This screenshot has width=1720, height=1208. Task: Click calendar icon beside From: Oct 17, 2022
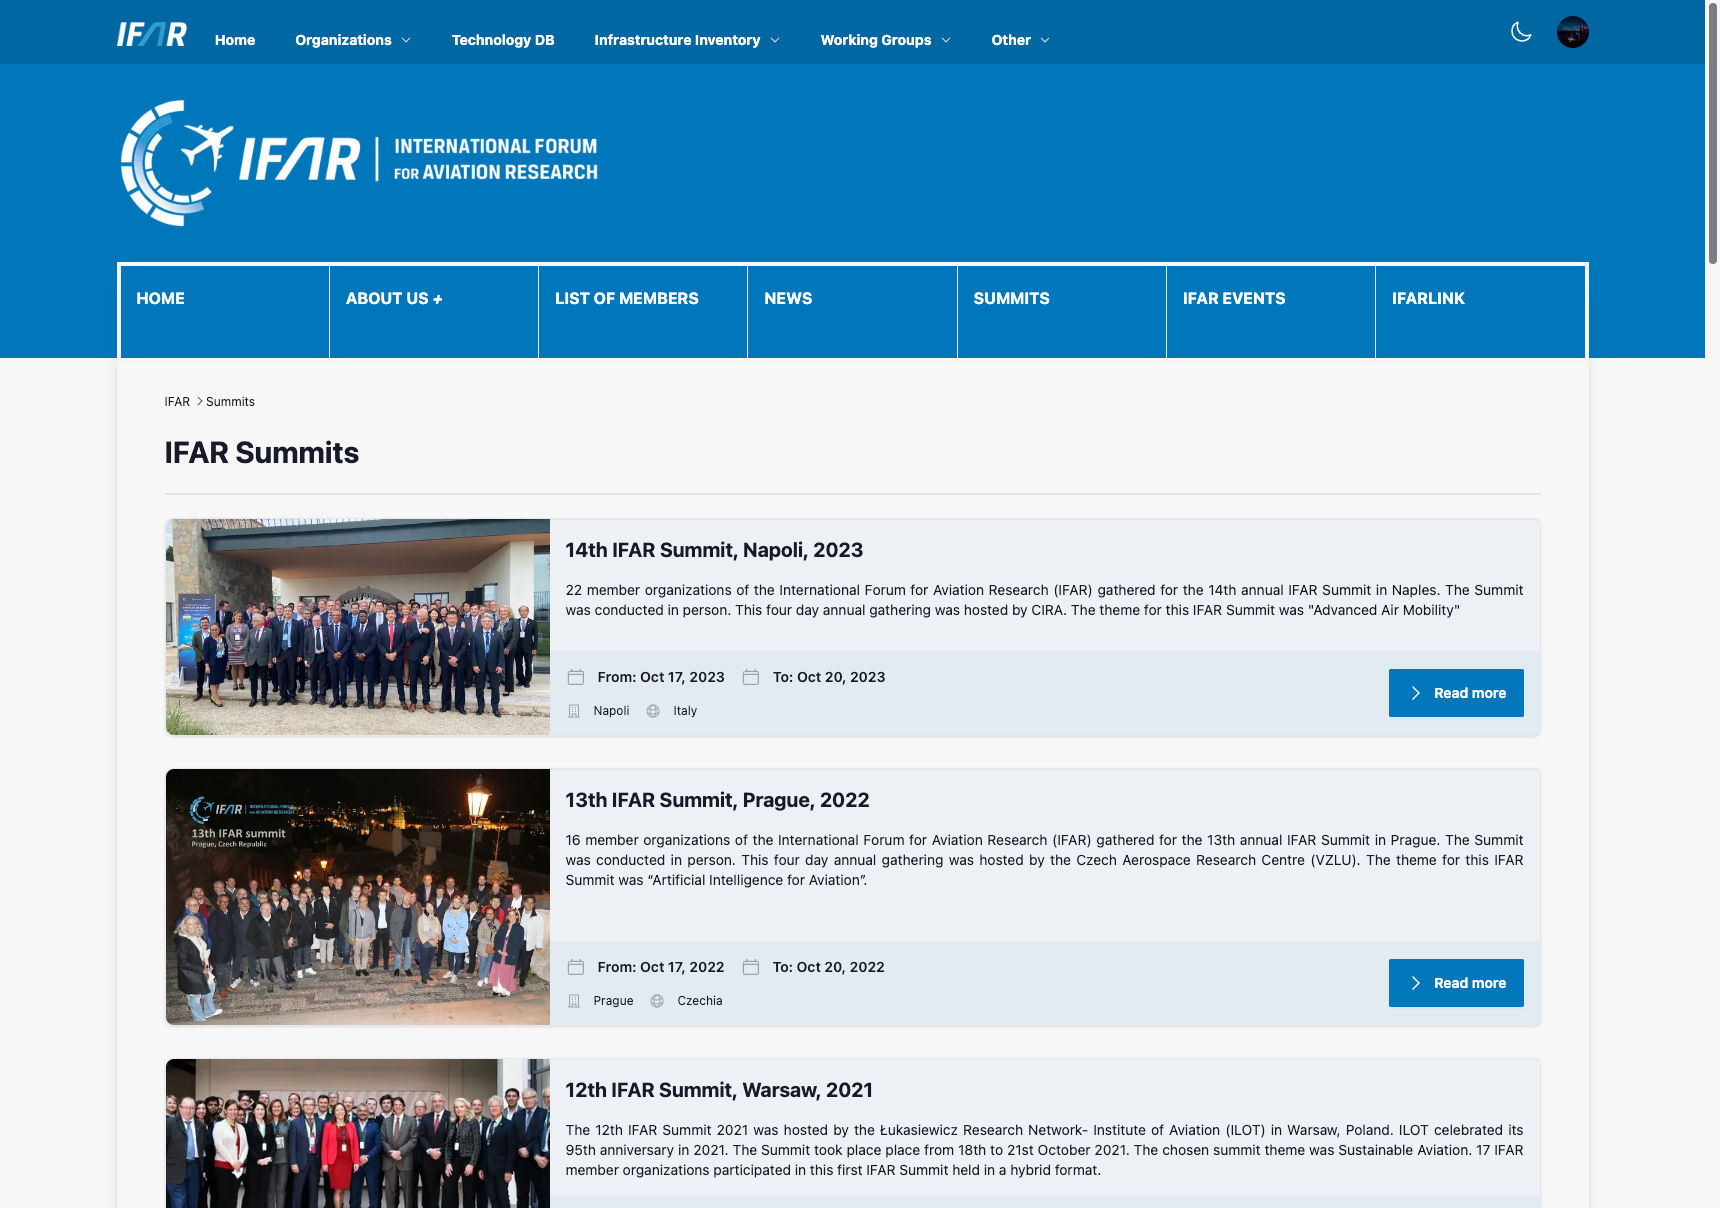click(576, 967)
